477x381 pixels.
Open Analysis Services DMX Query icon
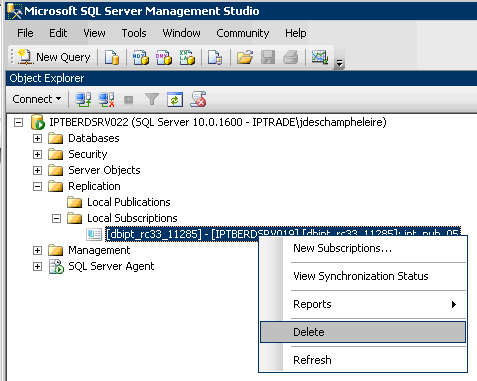164,57
